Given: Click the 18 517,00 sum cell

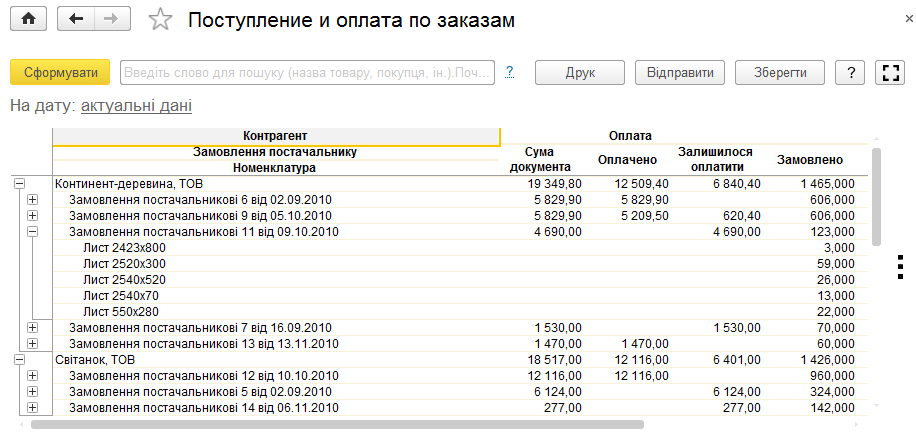Looking at the screenshot, I should (553, 359).
